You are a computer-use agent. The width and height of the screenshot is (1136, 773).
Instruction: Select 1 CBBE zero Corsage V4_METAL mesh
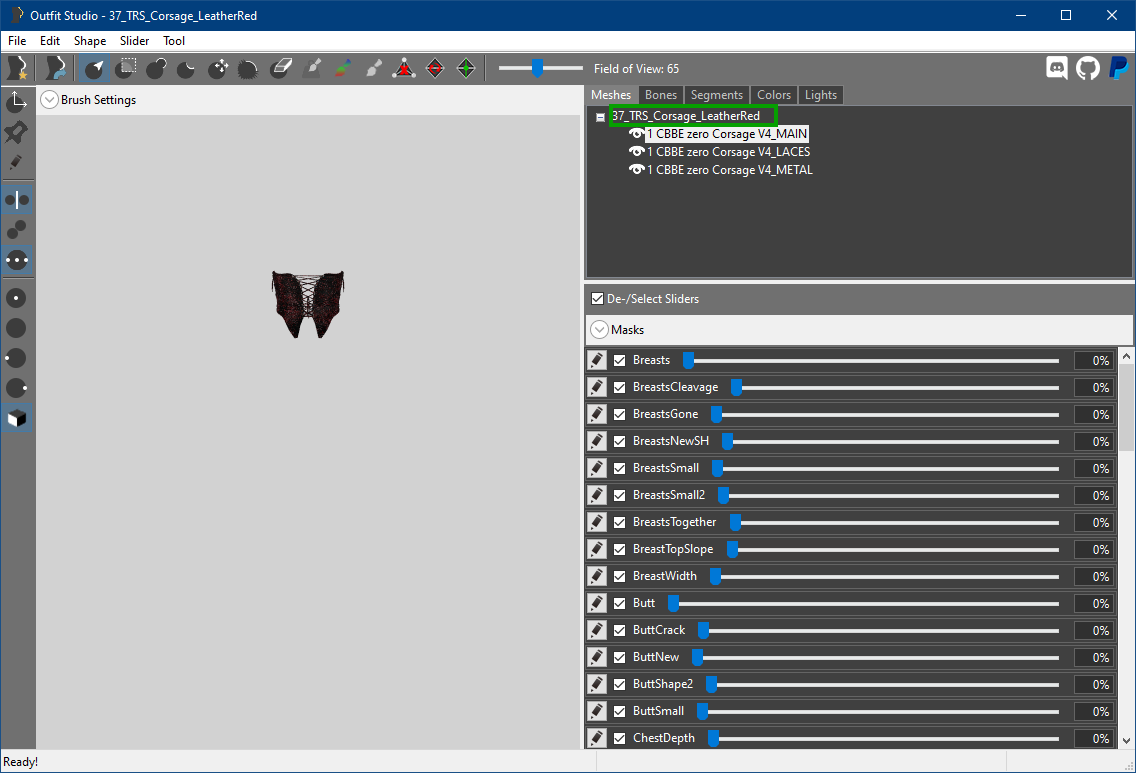coord(730,170)
